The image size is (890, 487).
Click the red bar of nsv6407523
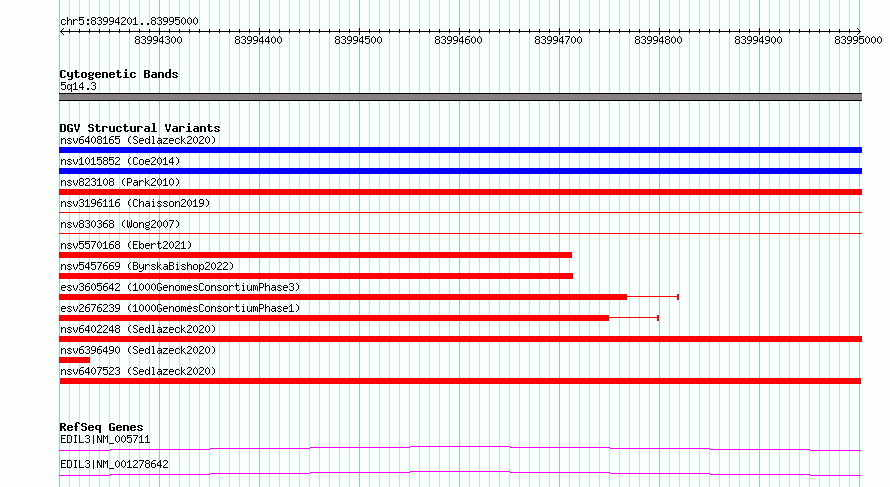click(460, 381)
